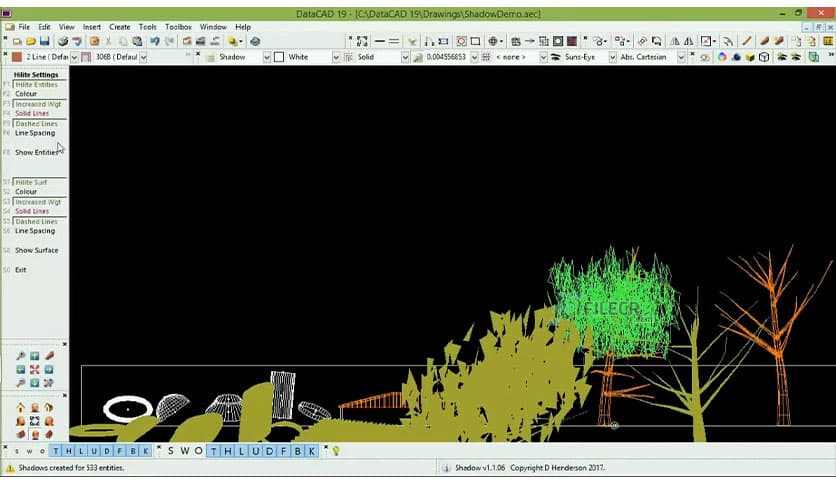Toggle Dashed Lines for Hilite Surf
This screenshot has width=836, height=484.
[36, 222]
